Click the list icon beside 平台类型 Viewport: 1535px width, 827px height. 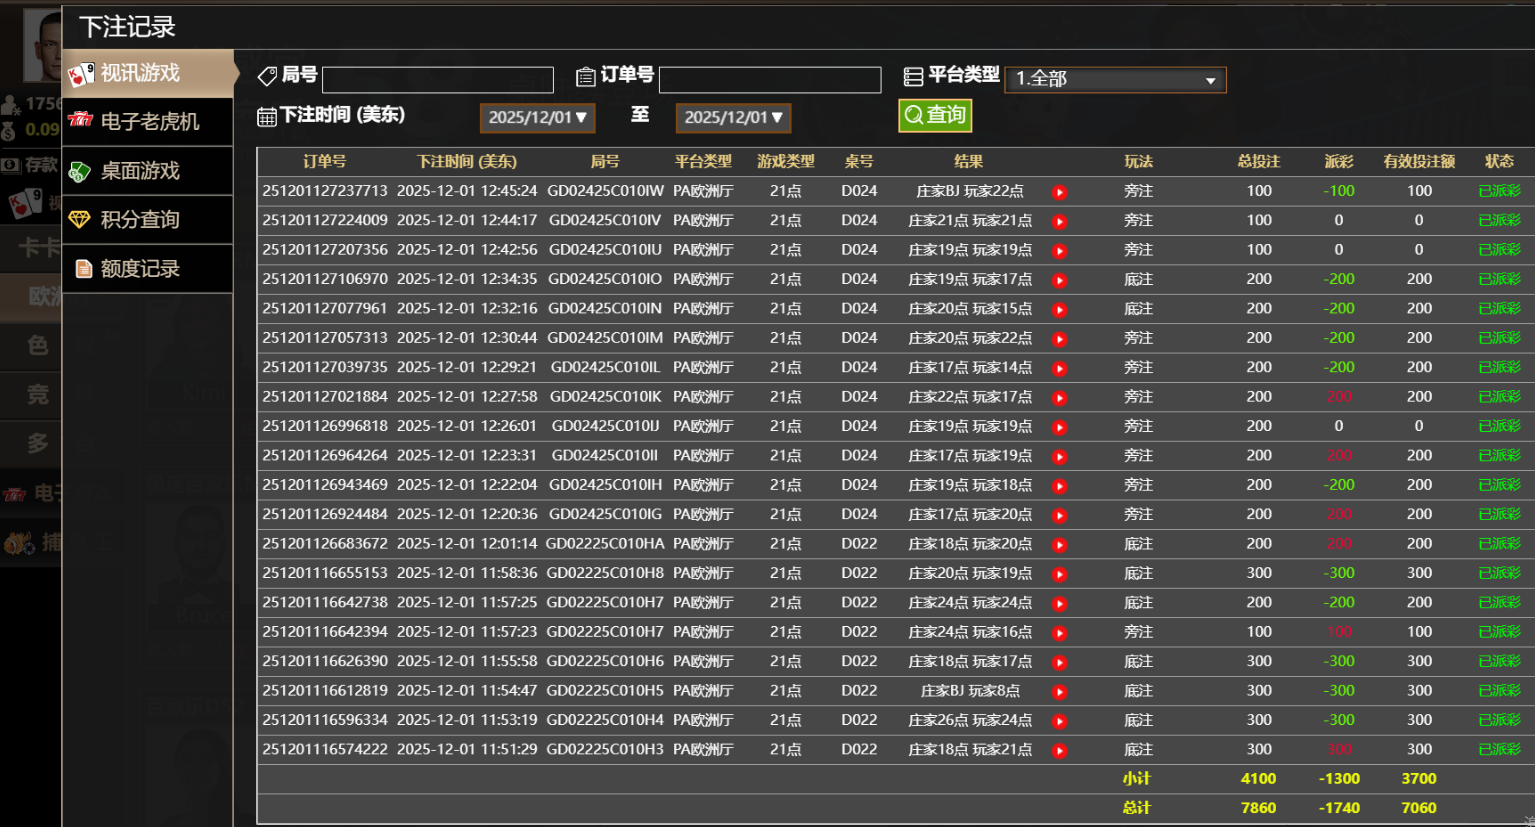[913, 76]
